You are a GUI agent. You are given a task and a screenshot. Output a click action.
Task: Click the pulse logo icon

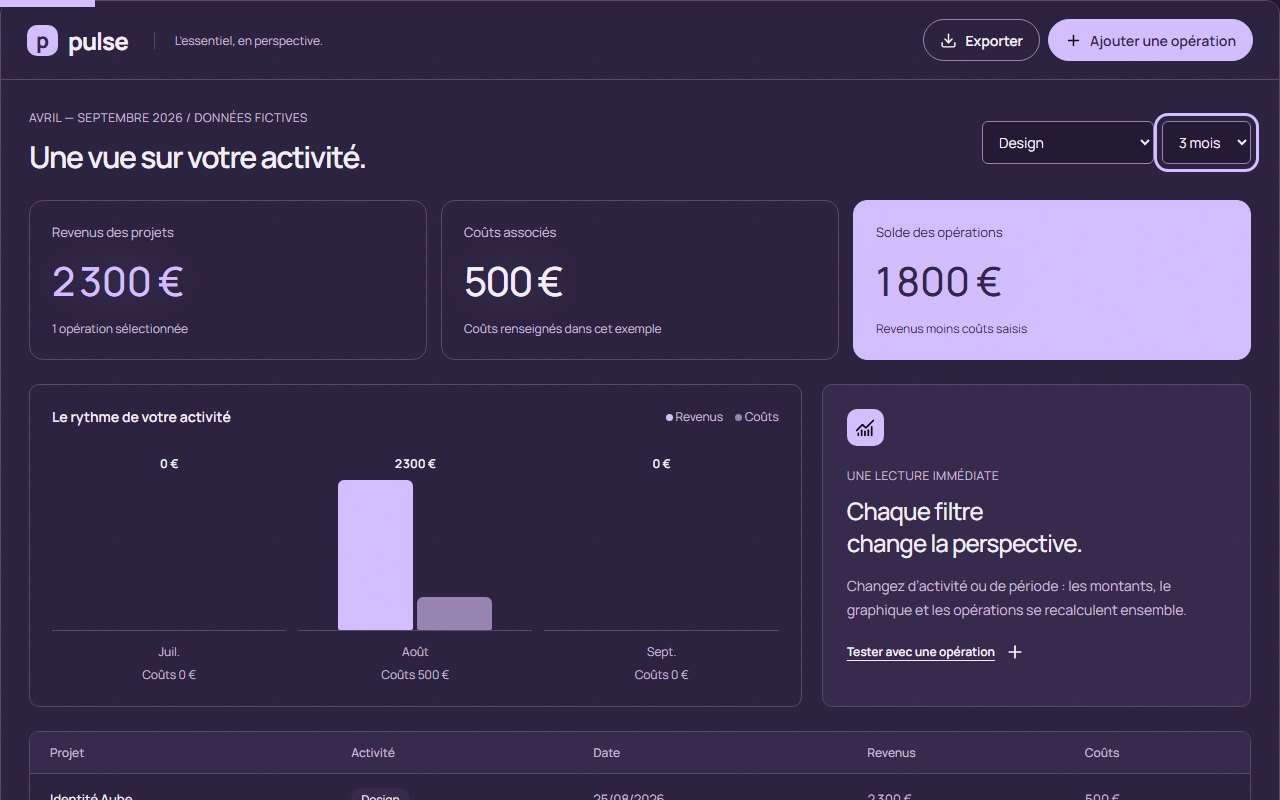(x=42, y=41)
